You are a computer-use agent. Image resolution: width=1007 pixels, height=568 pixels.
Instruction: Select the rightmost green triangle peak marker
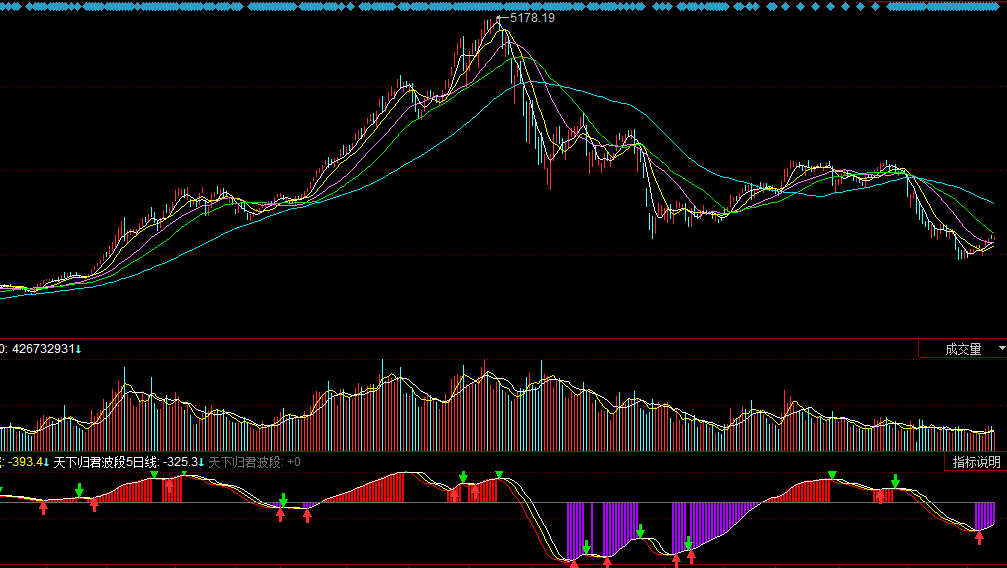(x=832, y=474)
